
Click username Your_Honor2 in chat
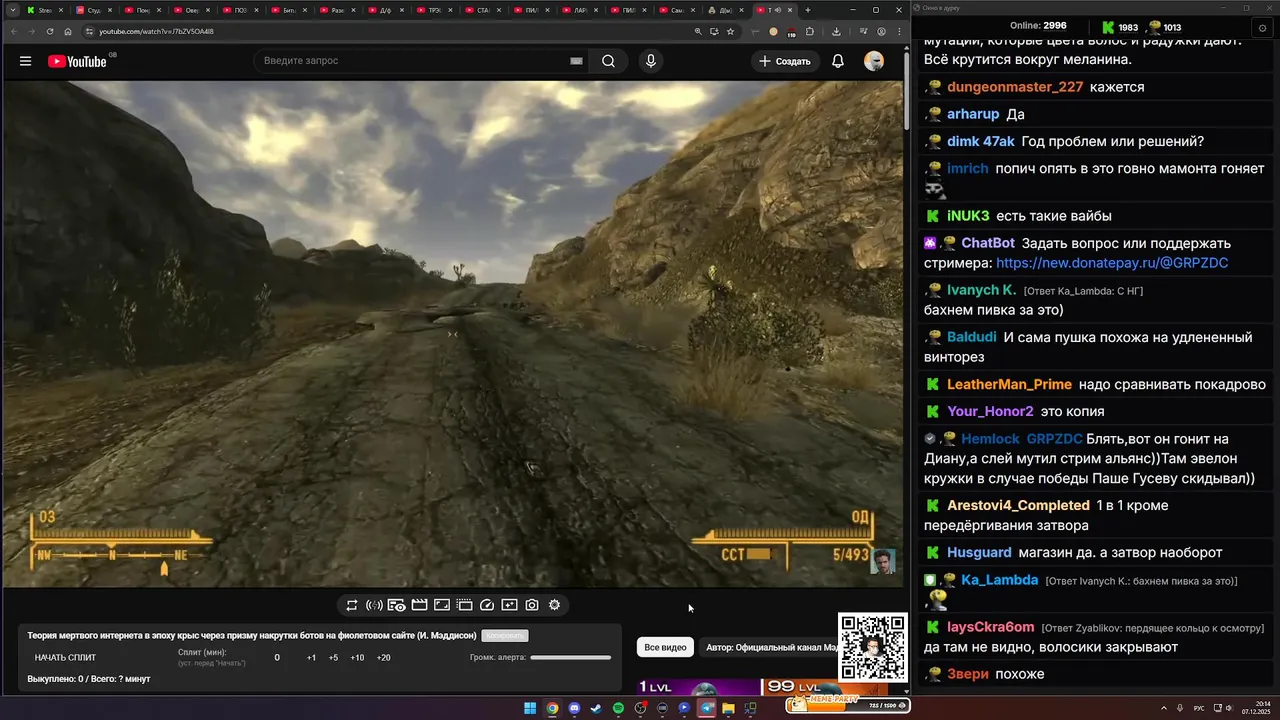(990, 412)
